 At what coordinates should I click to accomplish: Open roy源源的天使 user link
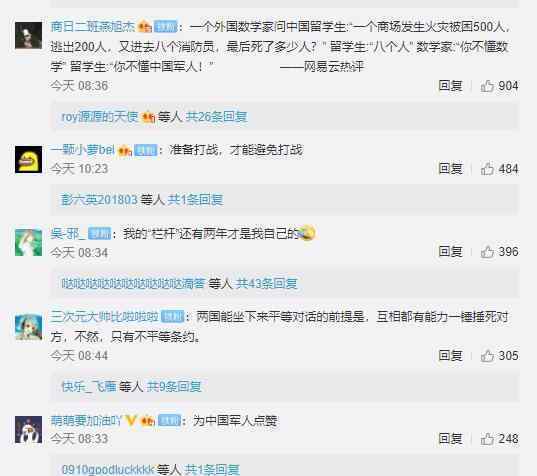pyautogui.click(x=100, y=117)
